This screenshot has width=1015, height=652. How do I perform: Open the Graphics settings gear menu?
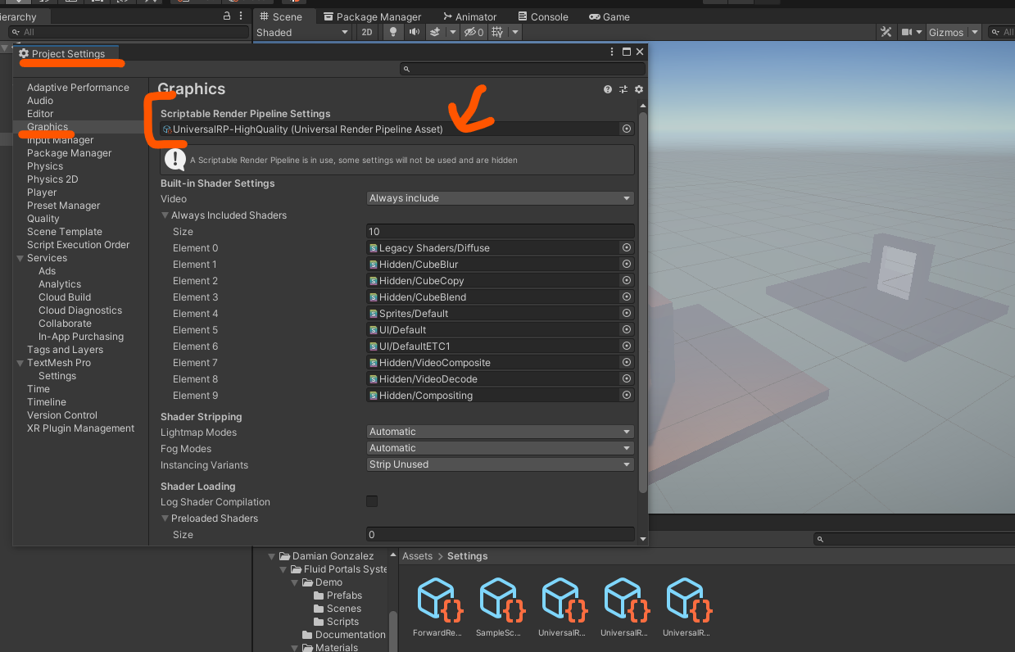point(639,90)
